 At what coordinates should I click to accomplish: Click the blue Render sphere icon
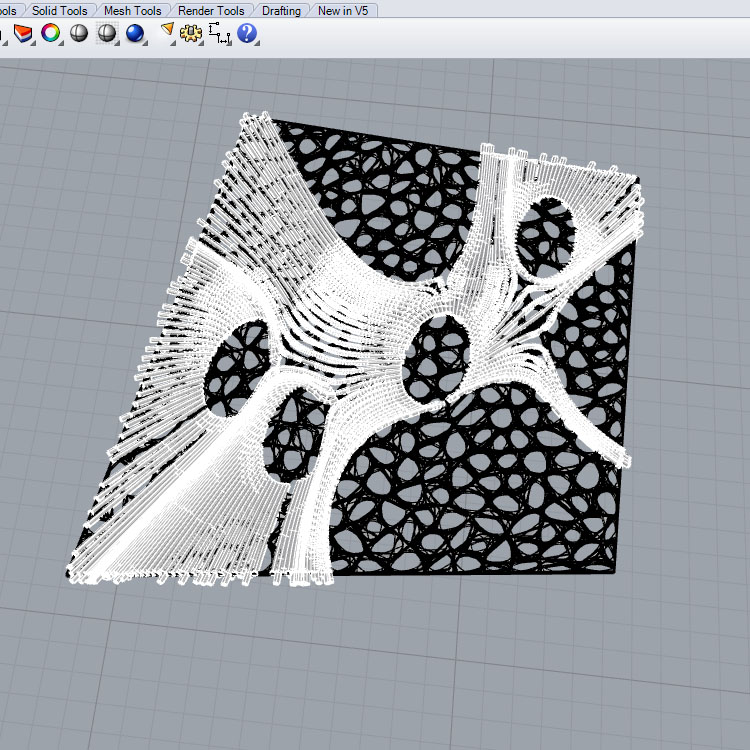(135, 34)
